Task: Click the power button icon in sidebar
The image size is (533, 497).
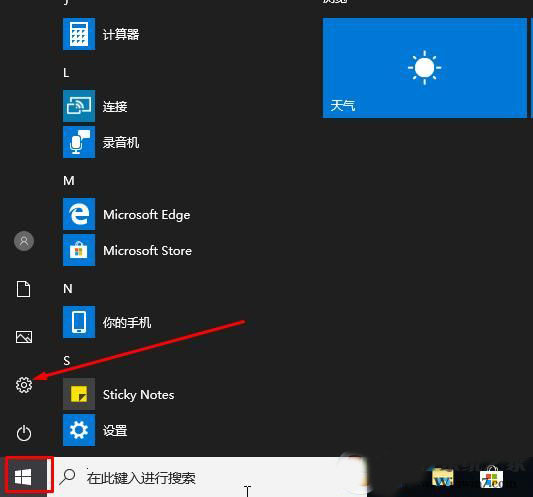Action: point(24,433)
